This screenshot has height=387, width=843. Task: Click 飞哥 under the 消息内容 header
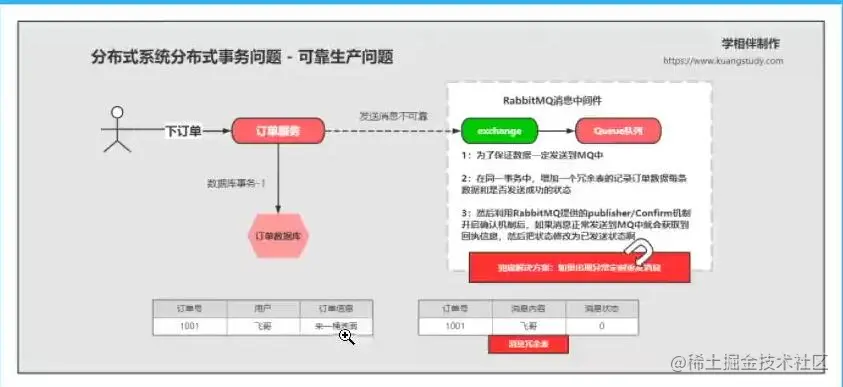[x=528, y=326]
